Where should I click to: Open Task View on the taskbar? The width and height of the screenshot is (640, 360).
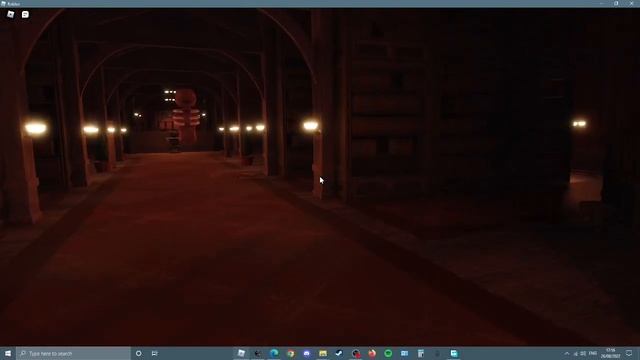pyautogui.click(x=155, y=353)
